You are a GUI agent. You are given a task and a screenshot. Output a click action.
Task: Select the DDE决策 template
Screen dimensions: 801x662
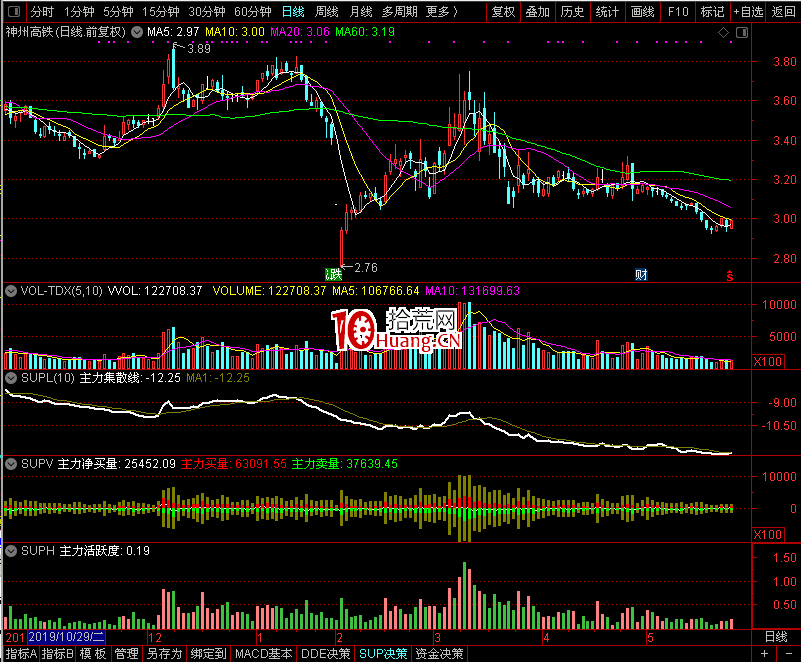(x=325, y=654)
